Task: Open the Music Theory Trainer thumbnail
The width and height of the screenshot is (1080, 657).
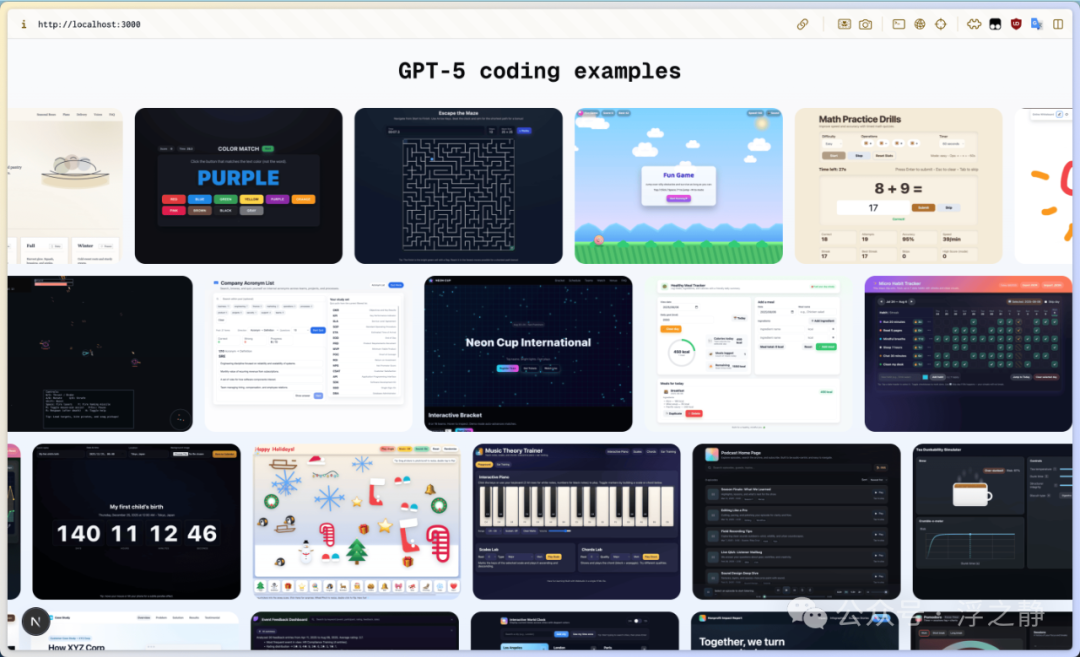Action: 577,521
